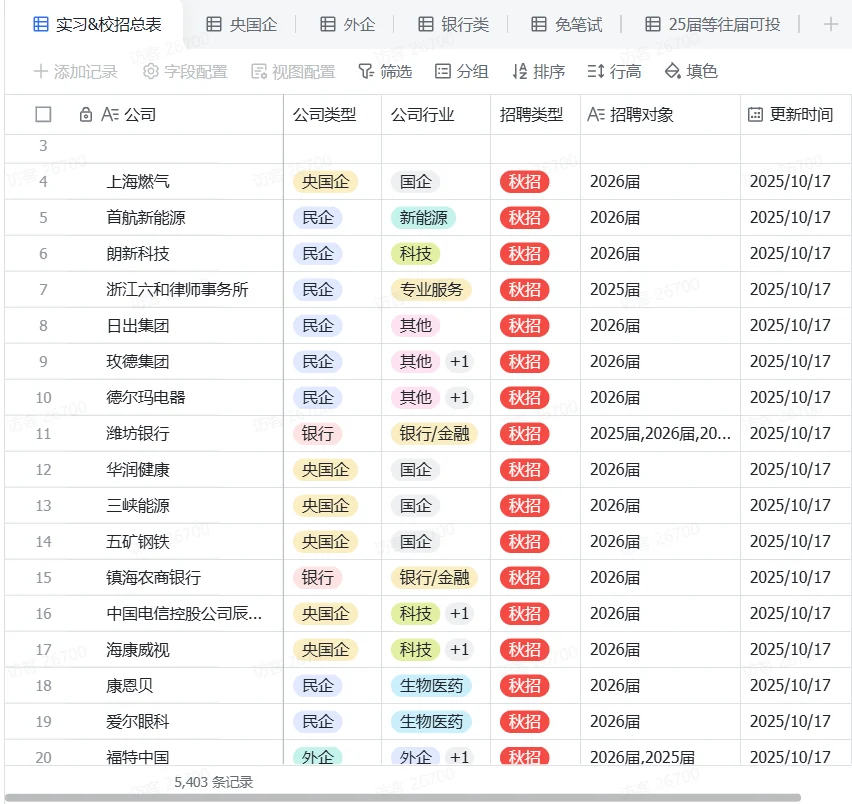Click the calendar icon in 更新时间 header
The image size is (852, 804).
point(755,115)
